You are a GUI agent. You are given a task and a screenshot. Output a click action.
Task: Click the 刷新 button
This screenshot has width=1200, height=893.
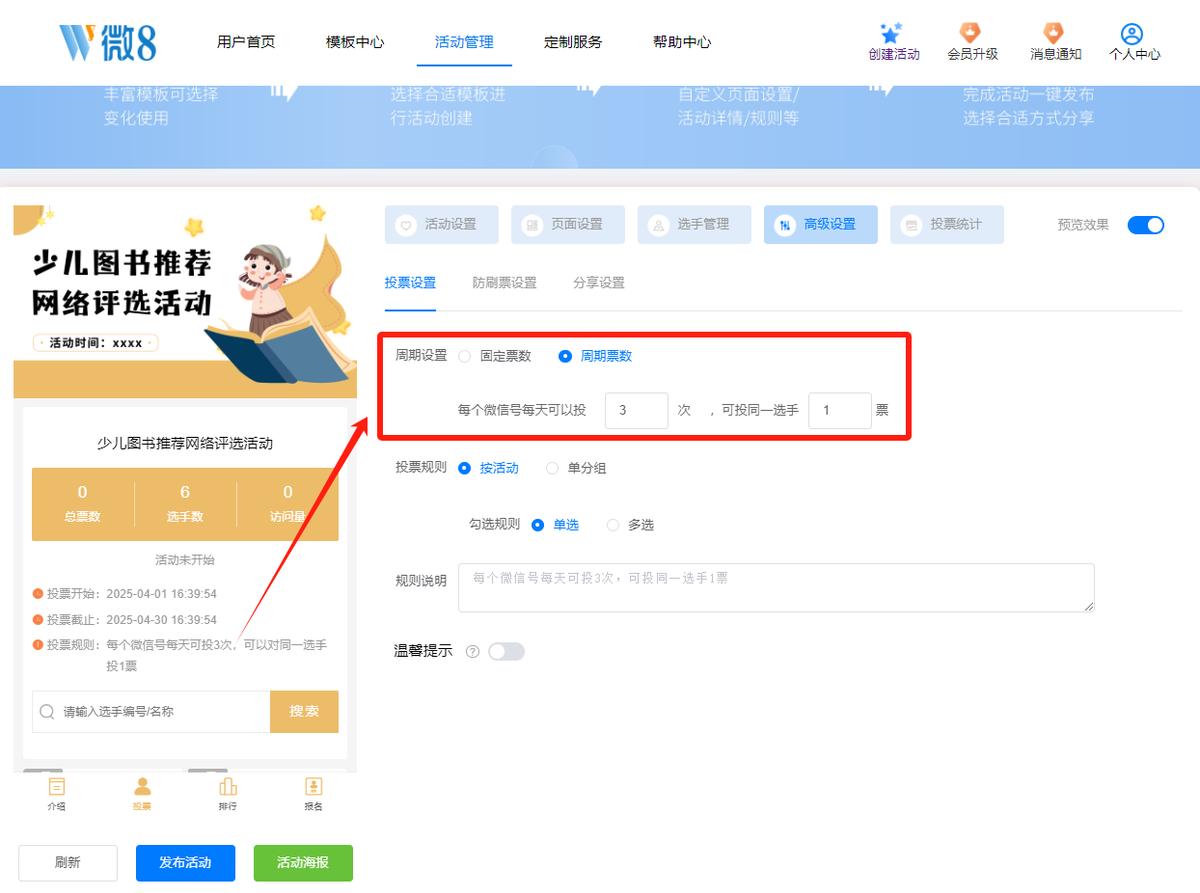[68, 862]
